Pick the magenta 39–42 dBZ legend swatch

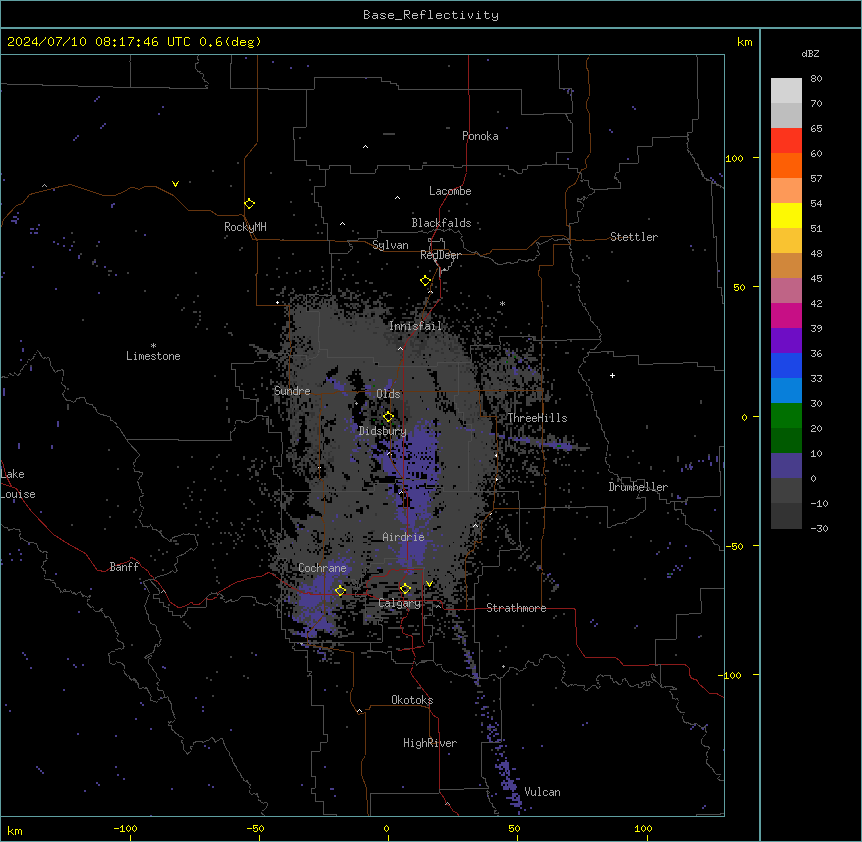pyautogui.click(x=786, y=315)
